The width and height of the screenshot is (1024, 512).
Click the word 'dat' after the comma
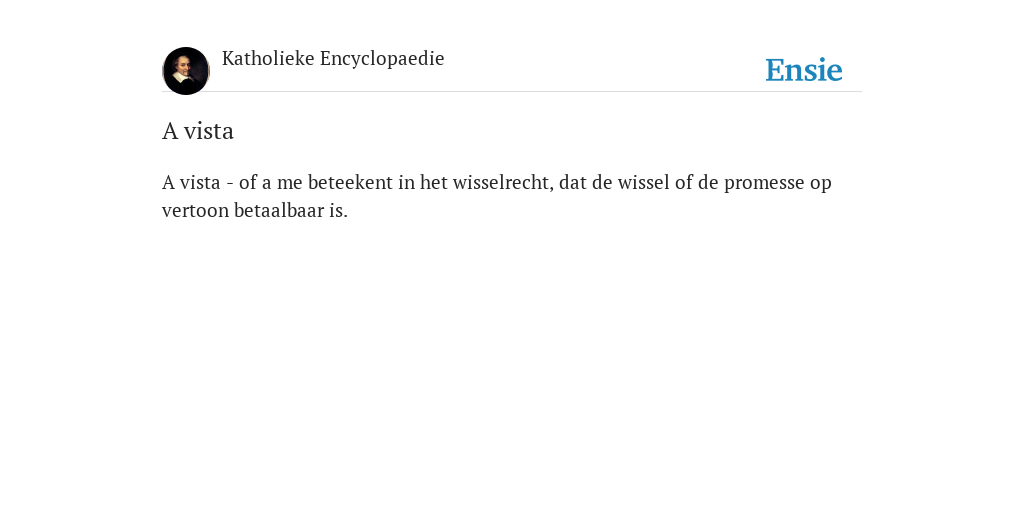click(573, 182)
